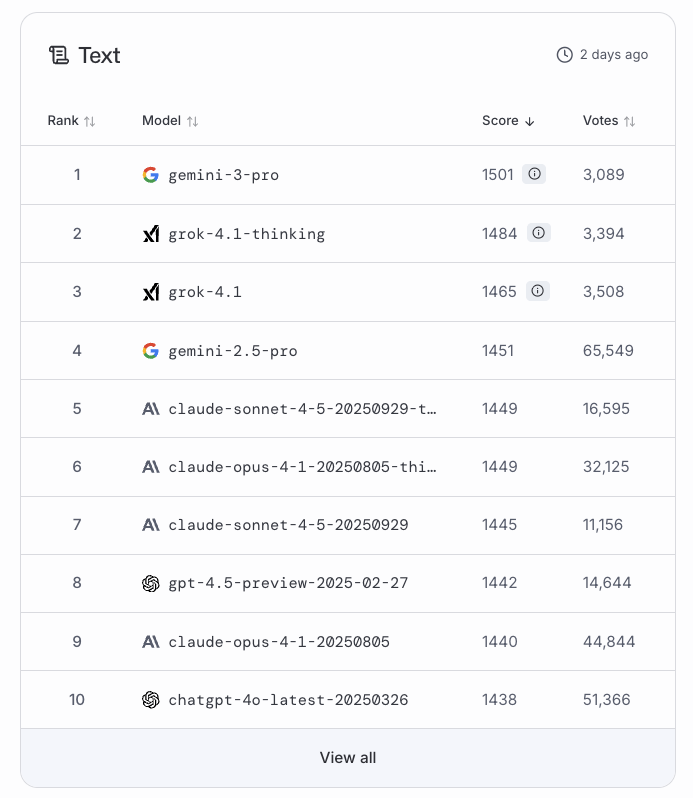Select the claude-sonnet-4-5-20250929 model in rank 7
This screenshot has height=798, width=693.
288,525
